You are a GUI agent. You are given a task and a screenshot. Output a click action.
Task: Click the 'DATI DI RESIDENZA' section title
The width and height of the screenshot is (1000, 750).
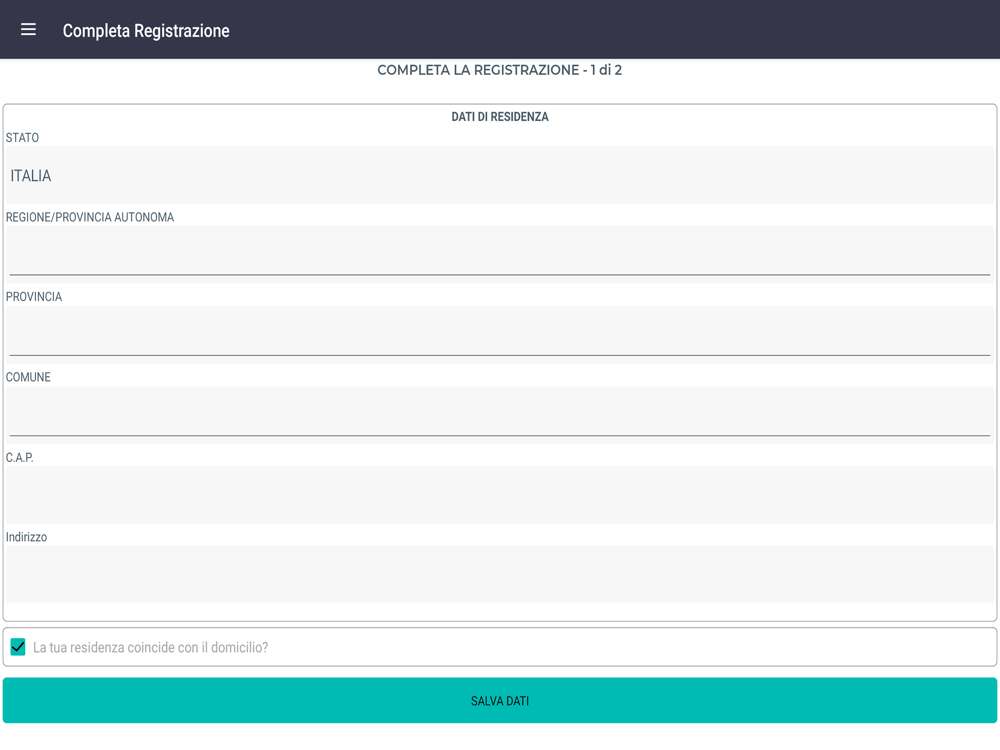pos(500,117)
